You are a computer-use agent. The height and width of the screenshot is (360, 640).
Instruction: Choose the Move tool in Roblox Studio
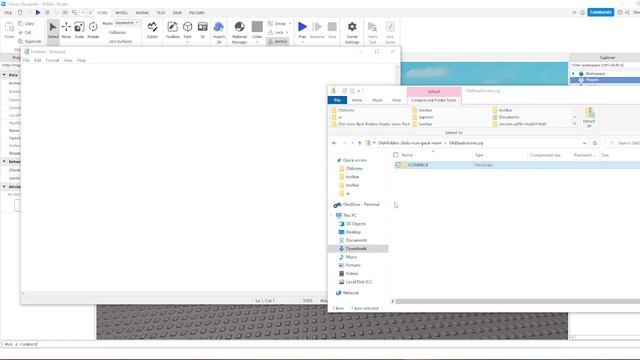coord(66,30)
